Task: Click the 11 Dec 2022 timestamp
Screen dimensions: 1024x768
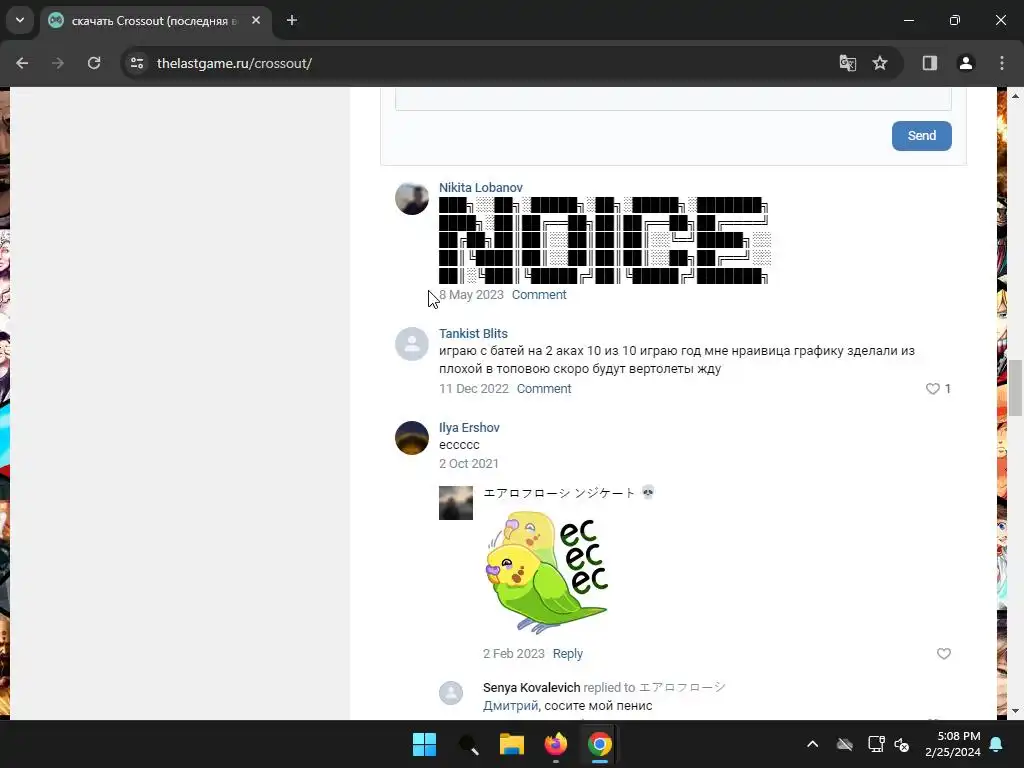Action: coord(473,389)
